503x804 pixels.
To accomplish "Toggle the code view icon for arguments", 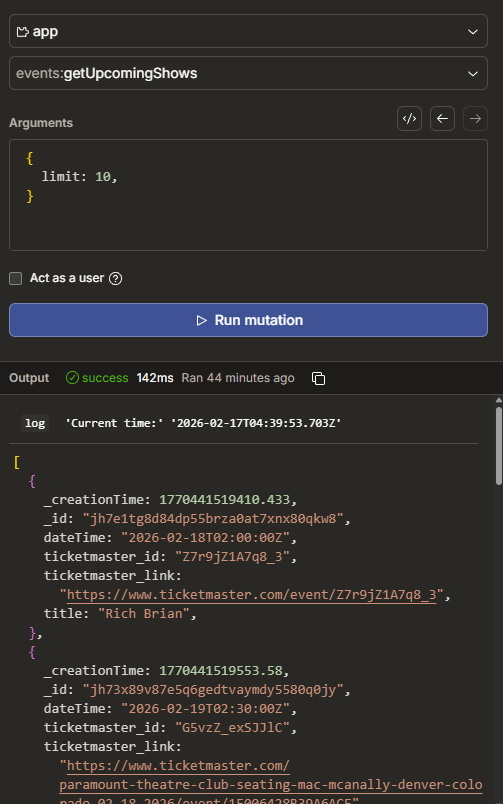I will (409, 119).
